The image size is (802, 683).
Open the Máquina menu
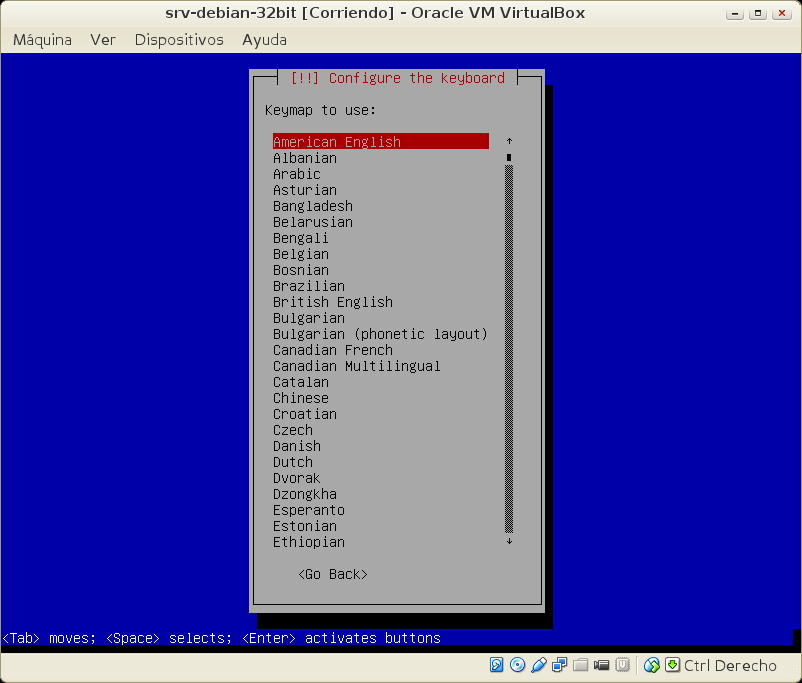42,40
